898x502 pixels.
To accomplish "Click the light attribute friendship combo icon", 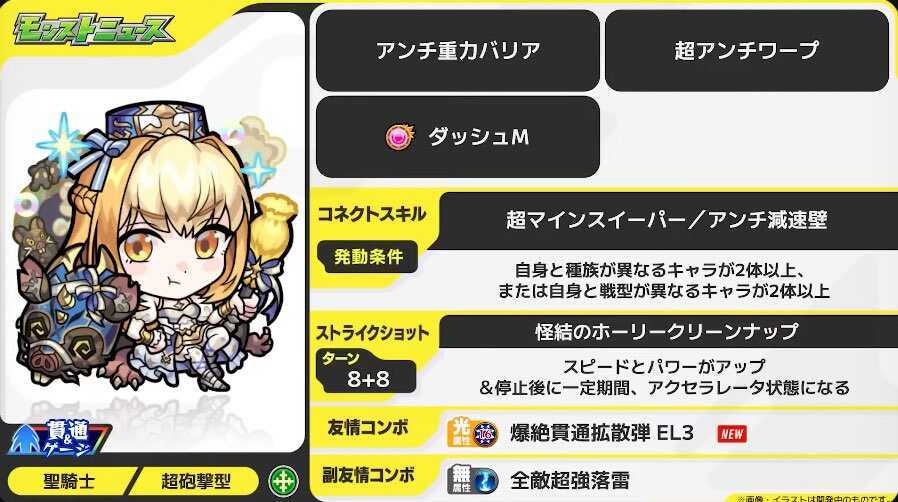I will coord(472,433).
